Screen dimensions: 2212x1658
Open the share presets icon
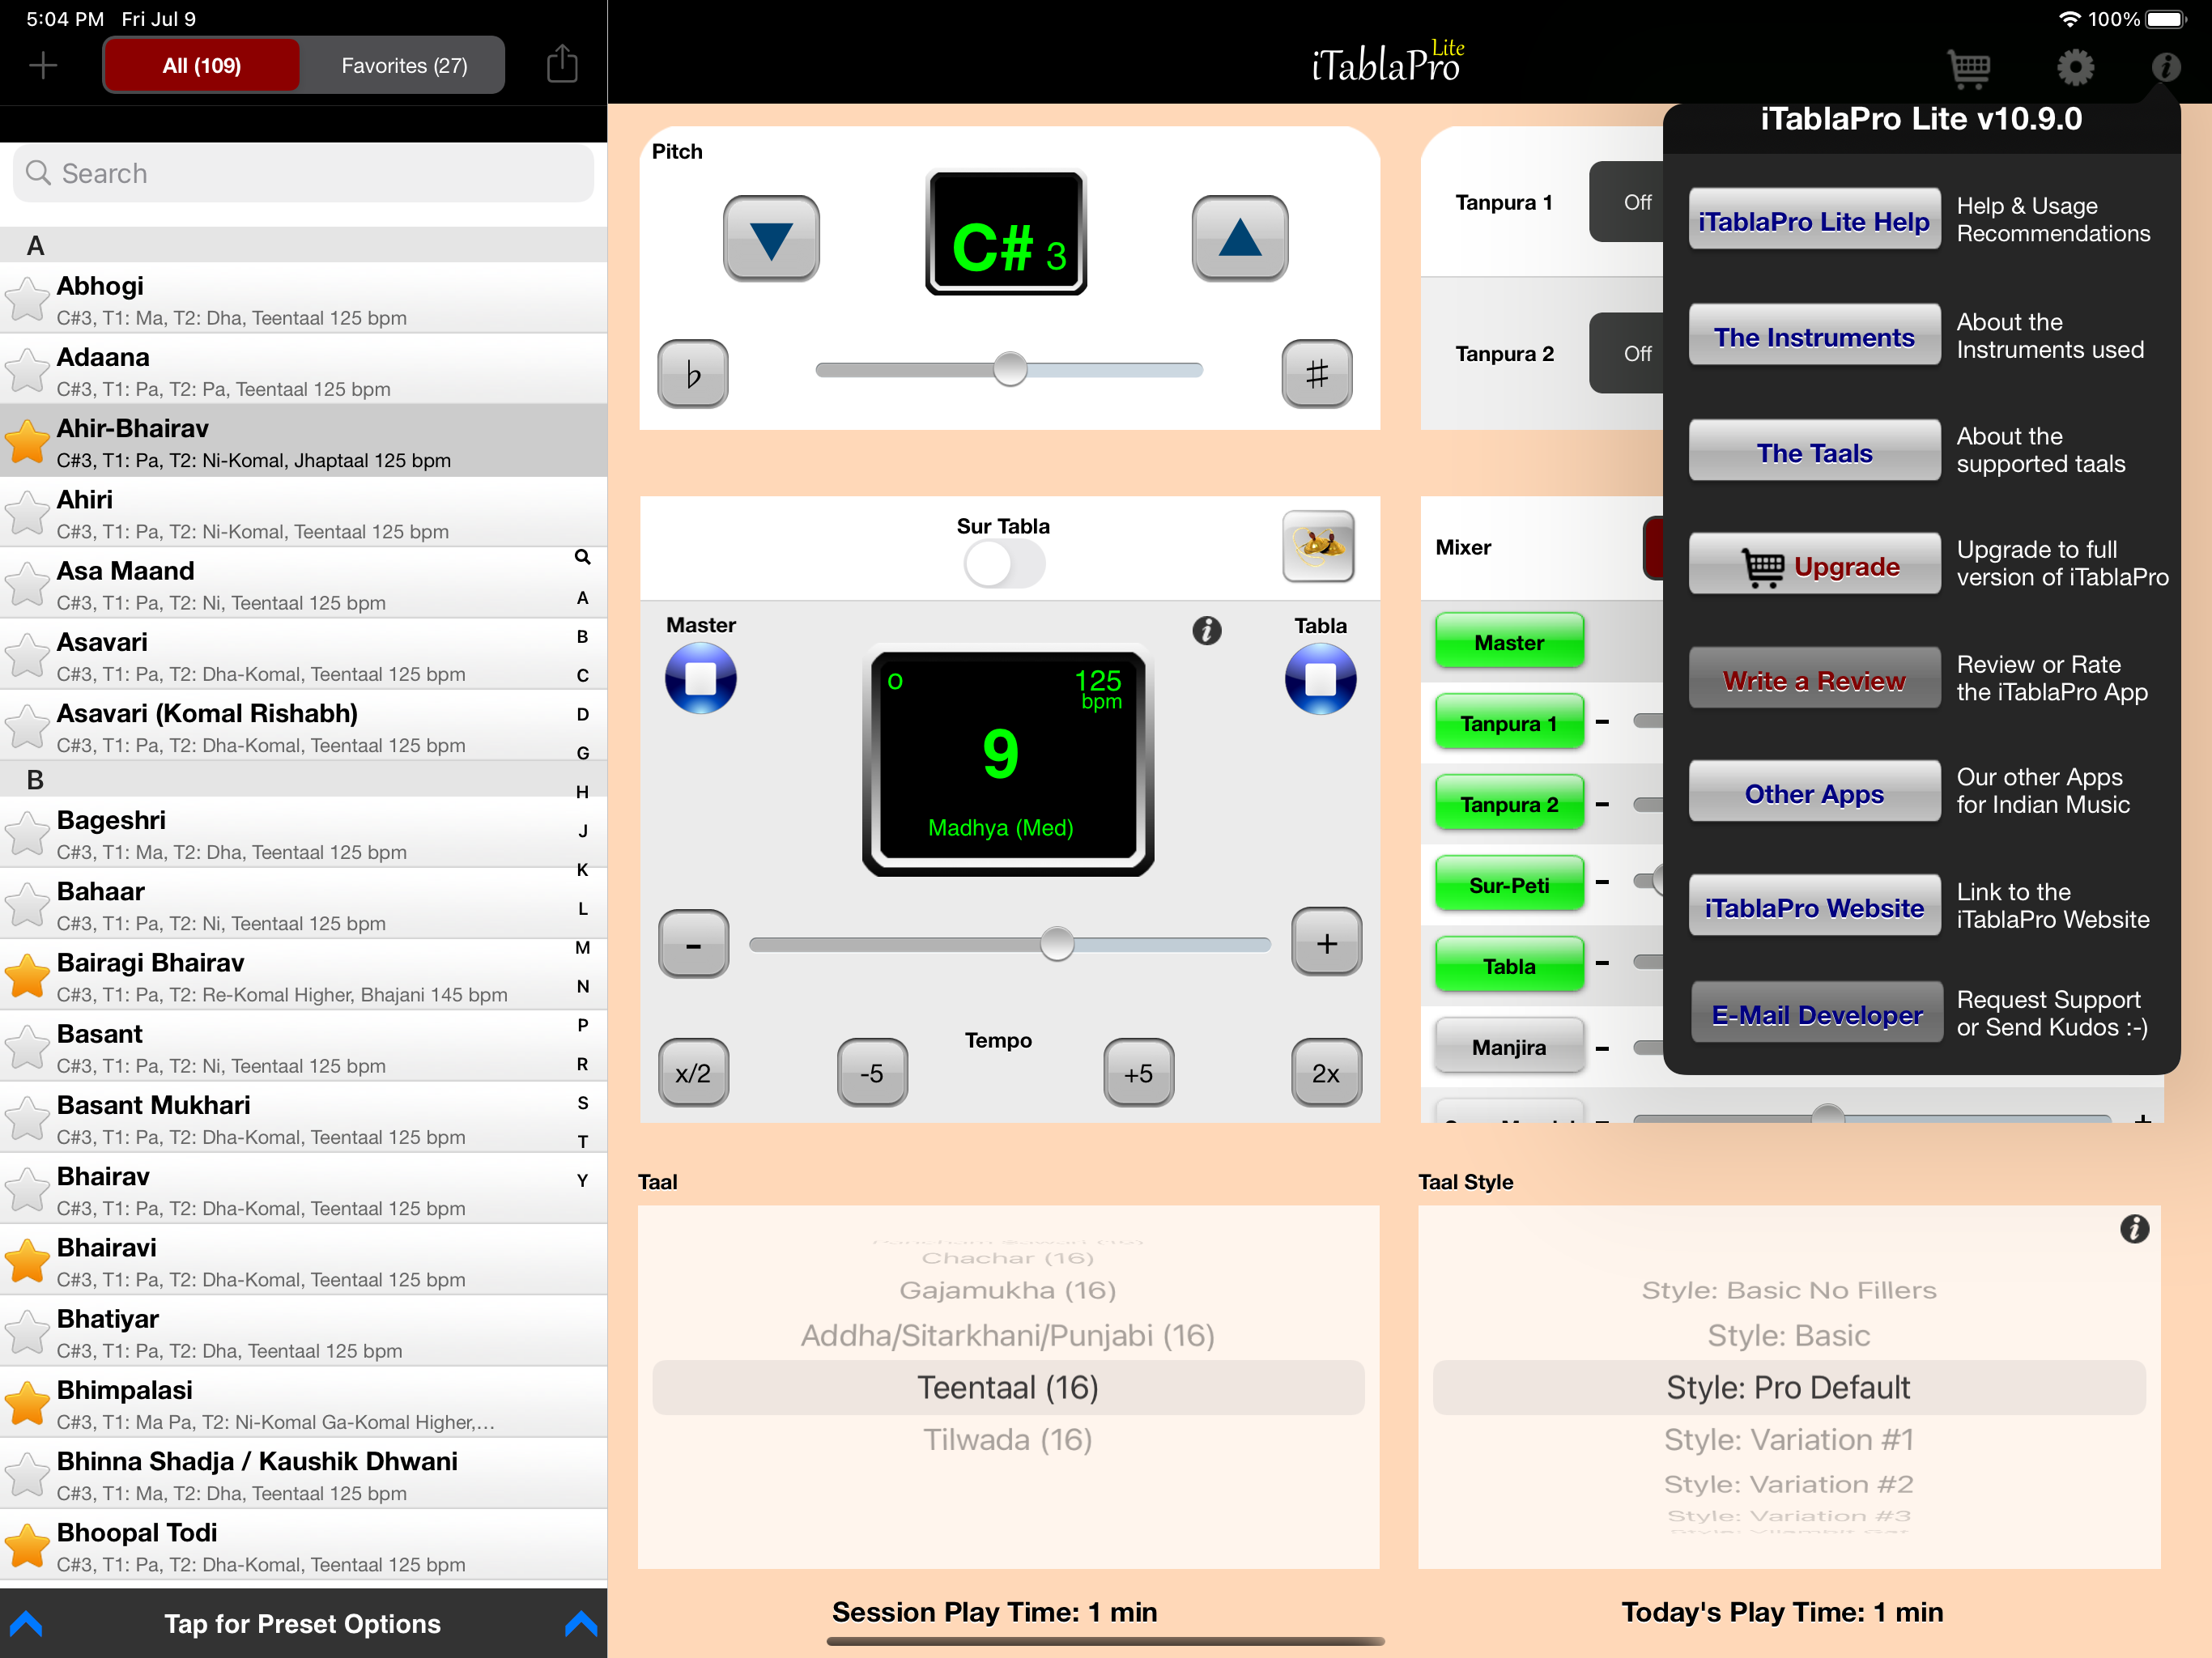(562, 64)
